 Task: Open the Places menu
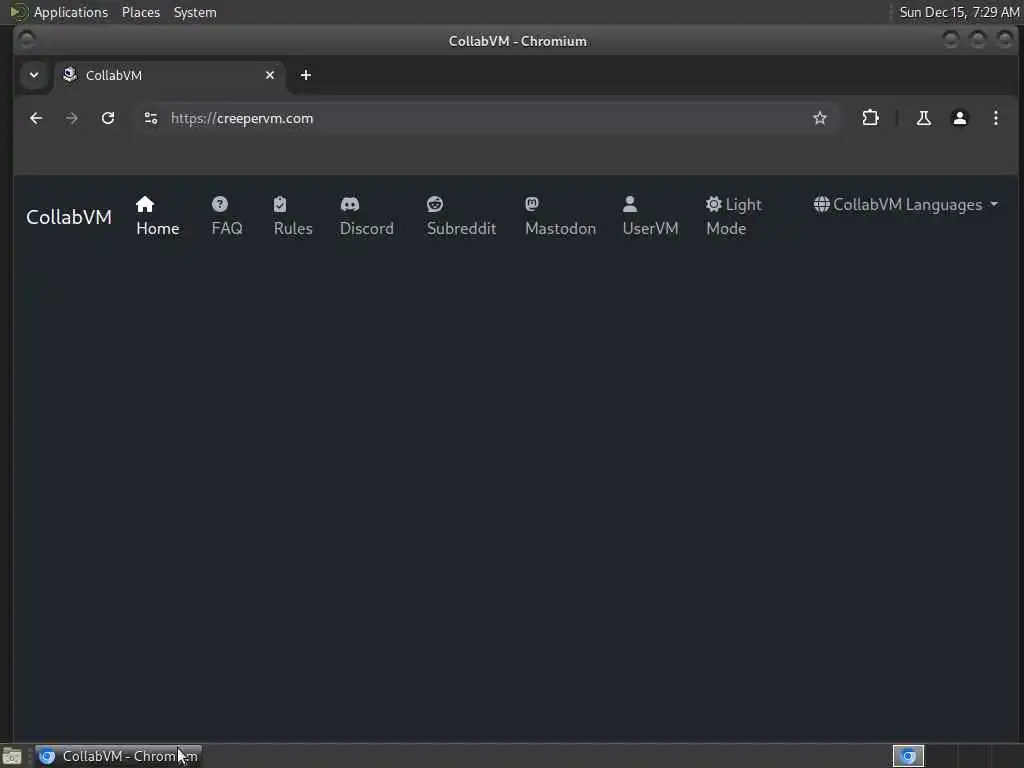click(140, 12)
